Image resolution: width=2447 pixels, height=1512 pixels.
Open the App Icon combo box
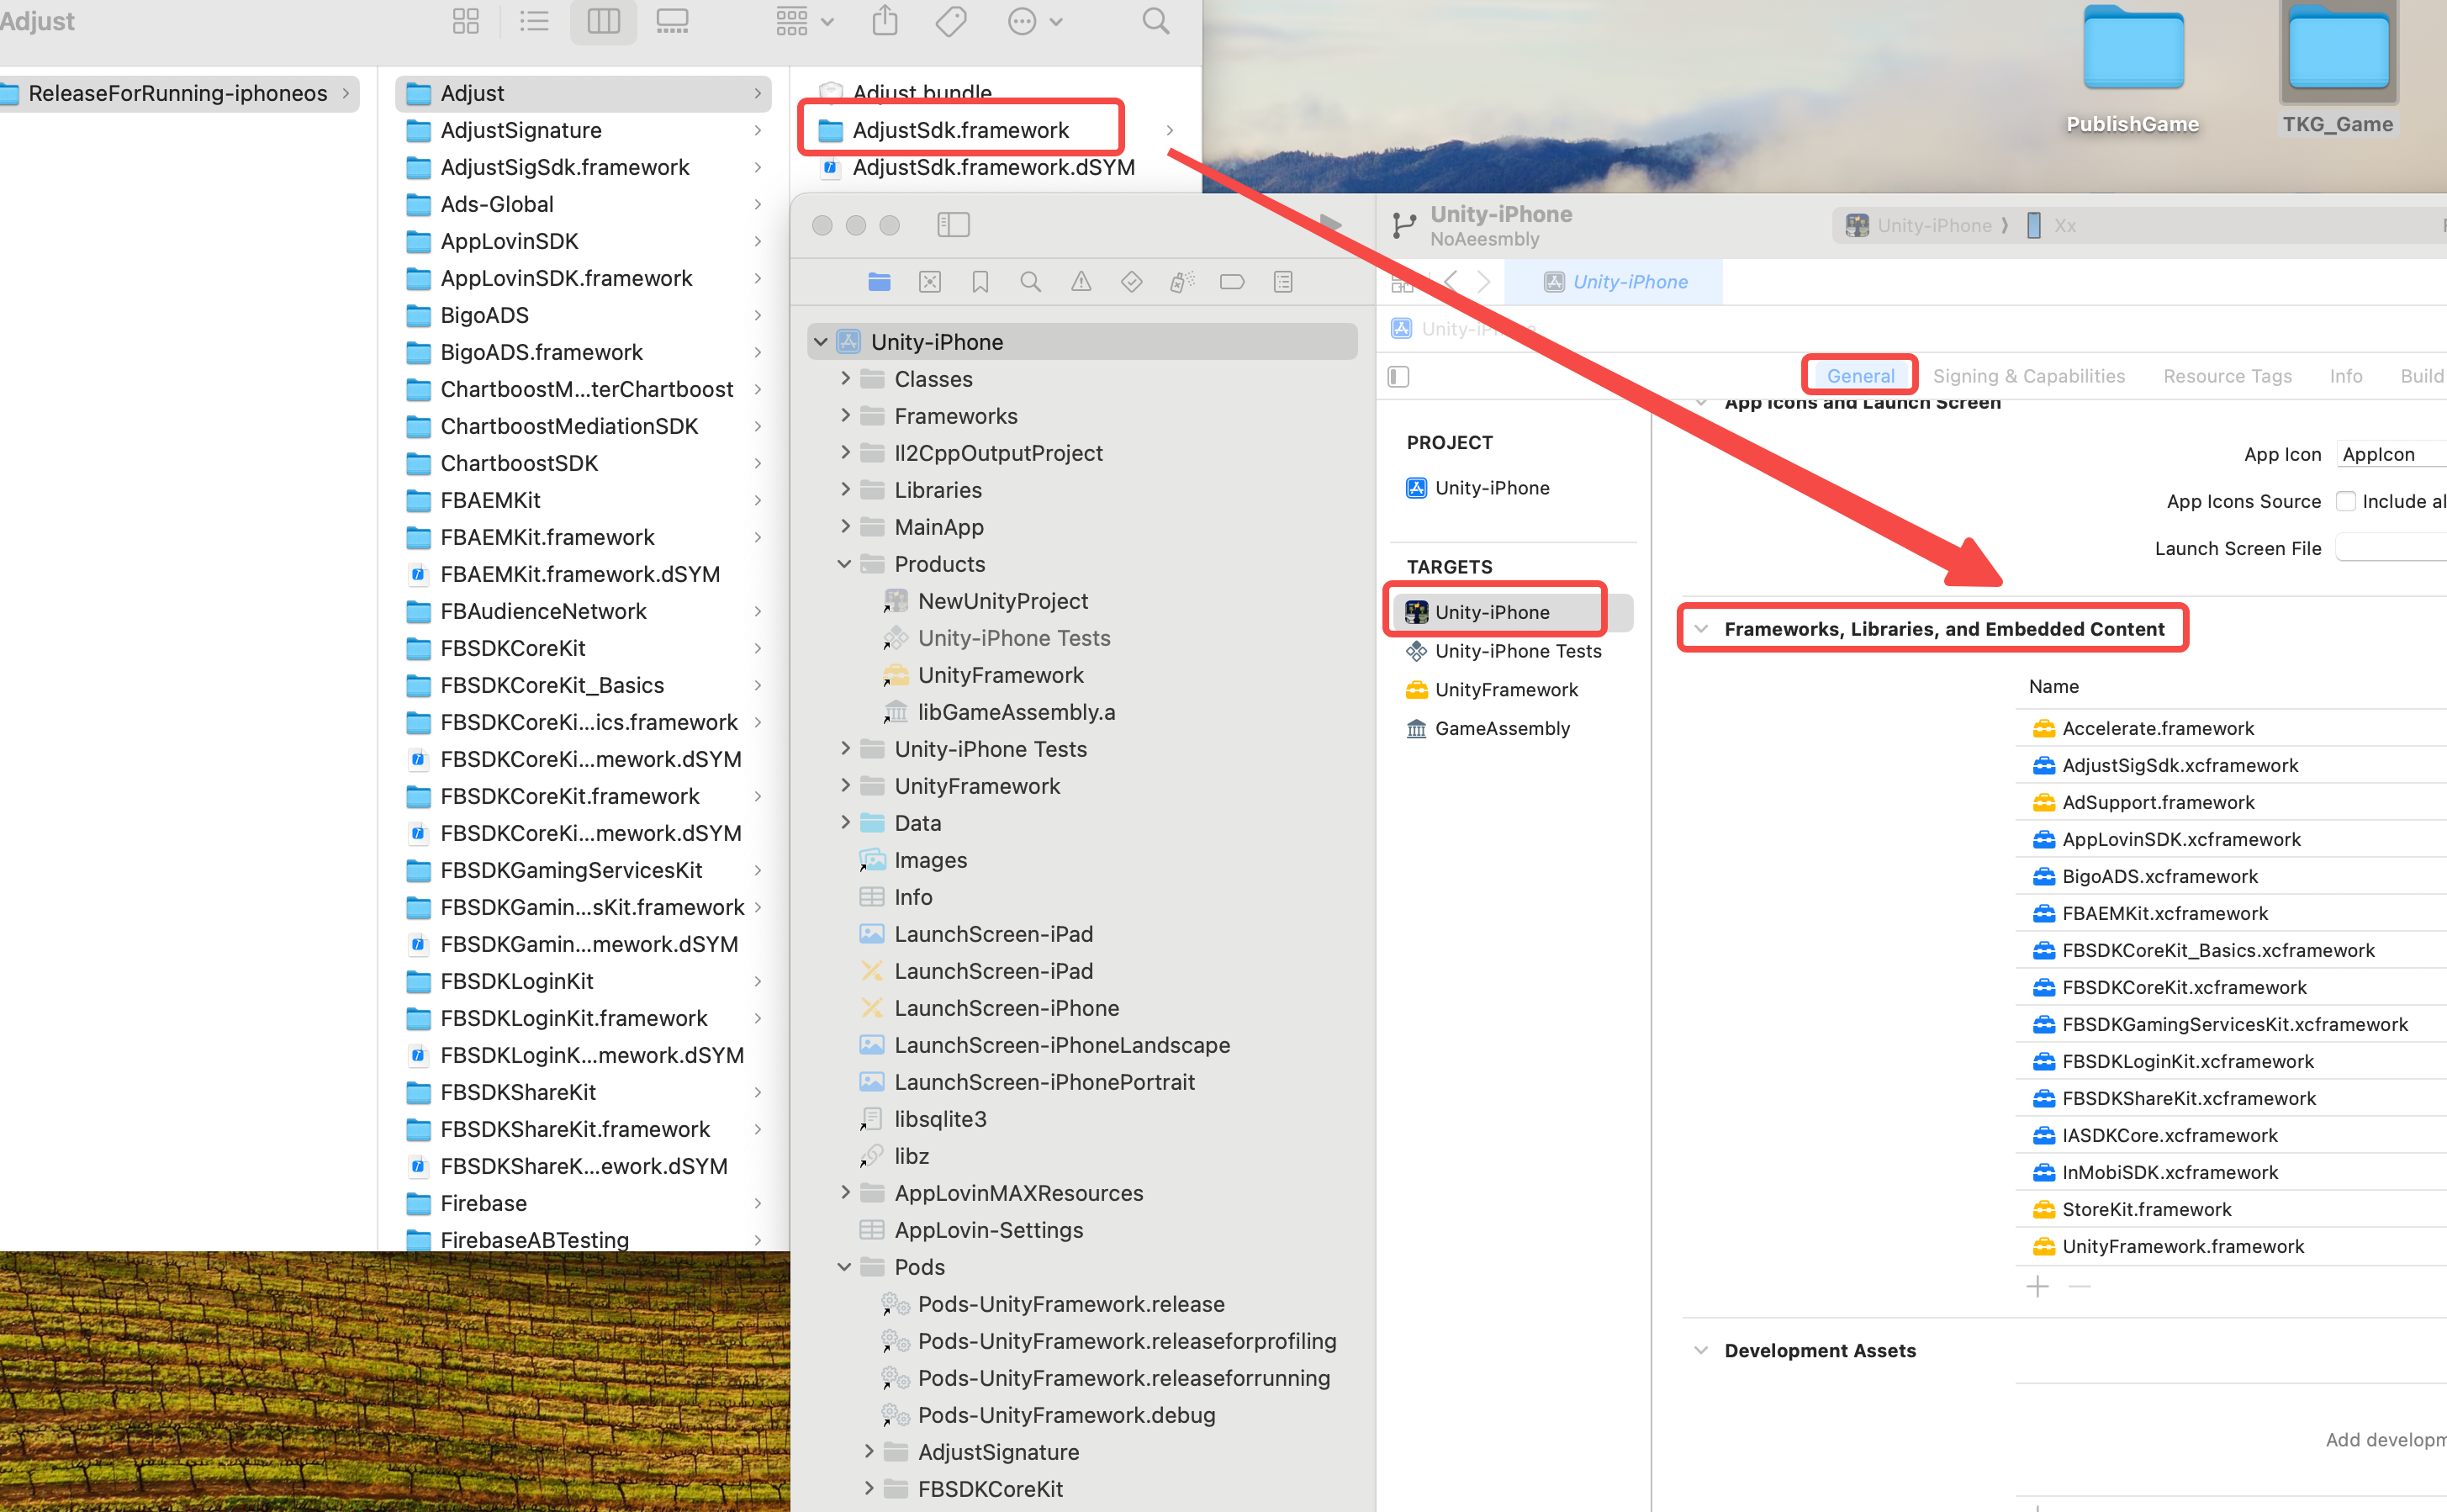[x=2390, y=454]
